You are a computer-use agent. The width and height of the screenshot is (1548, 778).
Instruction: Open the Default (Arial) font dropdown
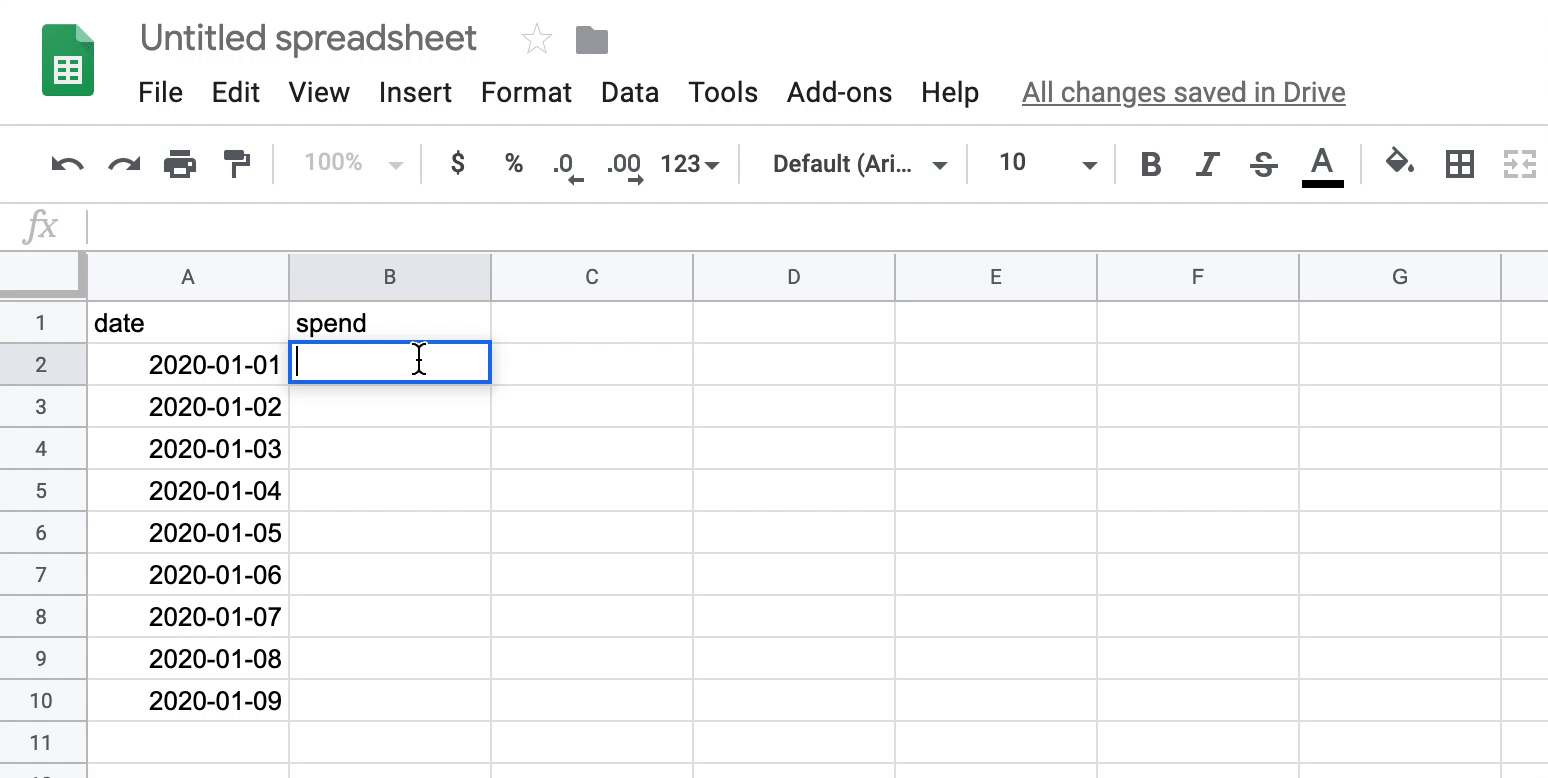click(859, 164)
